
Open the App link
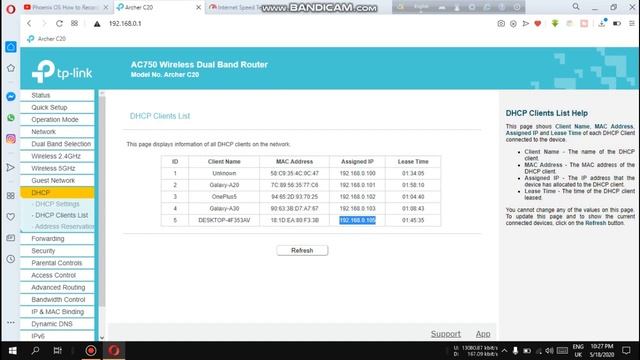click(483, 334)
